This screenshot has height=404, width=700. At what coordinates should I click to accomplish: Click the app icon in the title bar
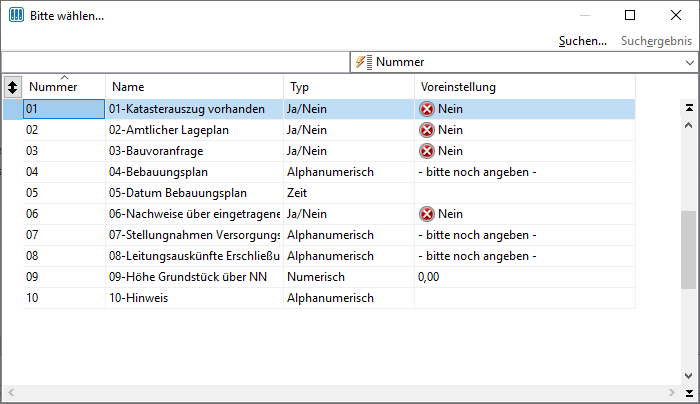click(x=16, y=15)
